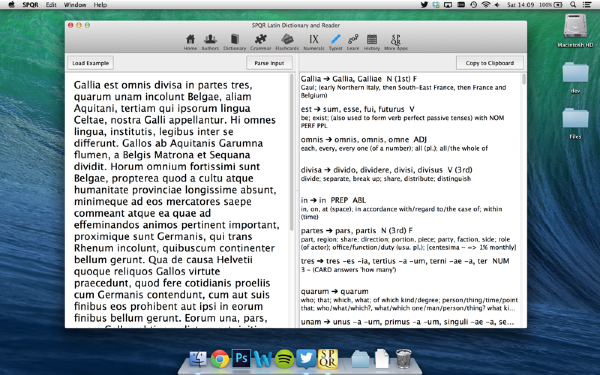Image resolution: width=600 pixels, height=375 pixels.
Task: Click the word 'Gallia' in input text
Action: click(x=88, y=85)
